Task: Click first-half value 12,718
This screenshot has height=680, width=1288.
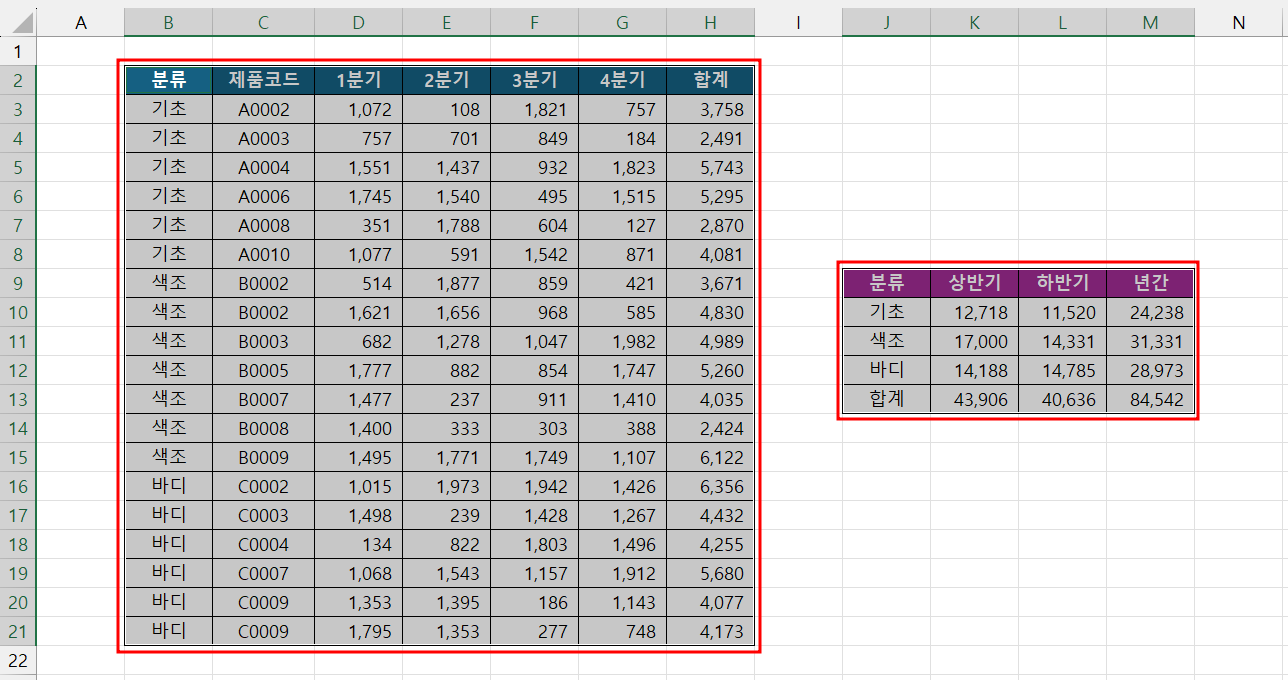Action: pos(974,313)
